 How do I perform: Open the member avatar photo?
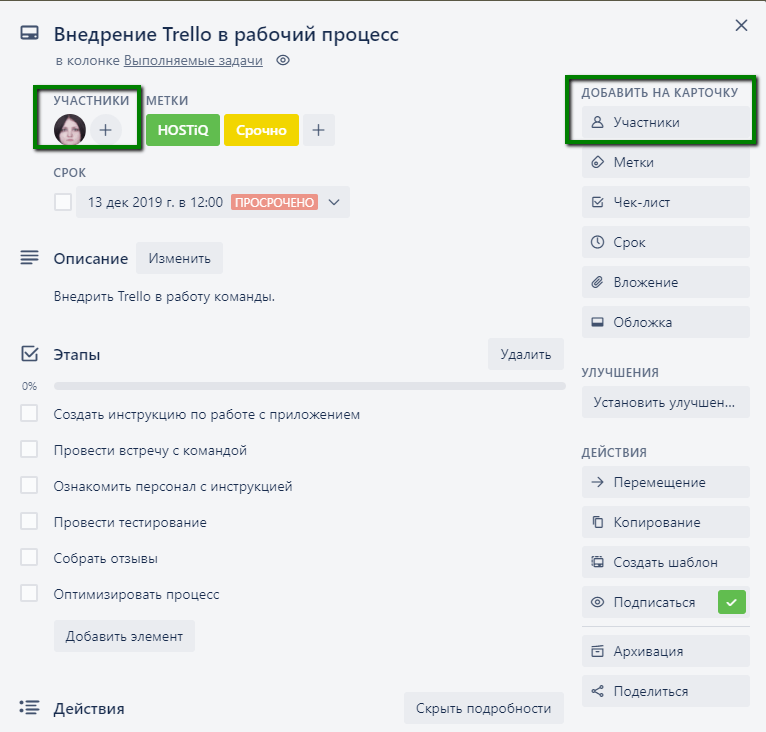point(70,130)
